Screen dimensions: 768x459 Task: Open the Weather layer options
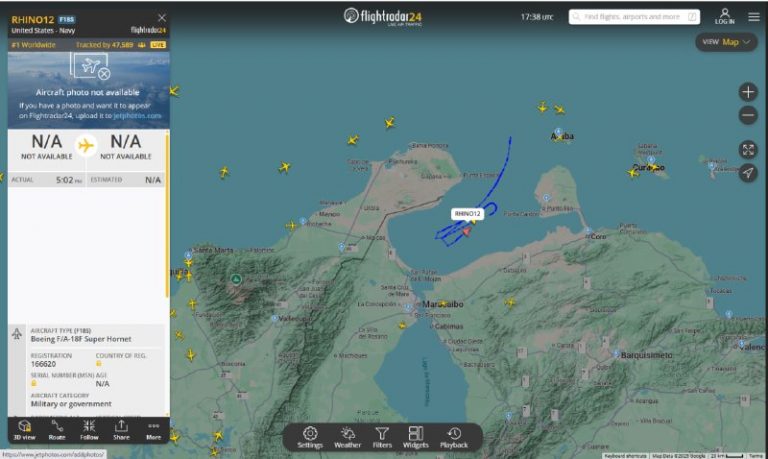point(347,437)
